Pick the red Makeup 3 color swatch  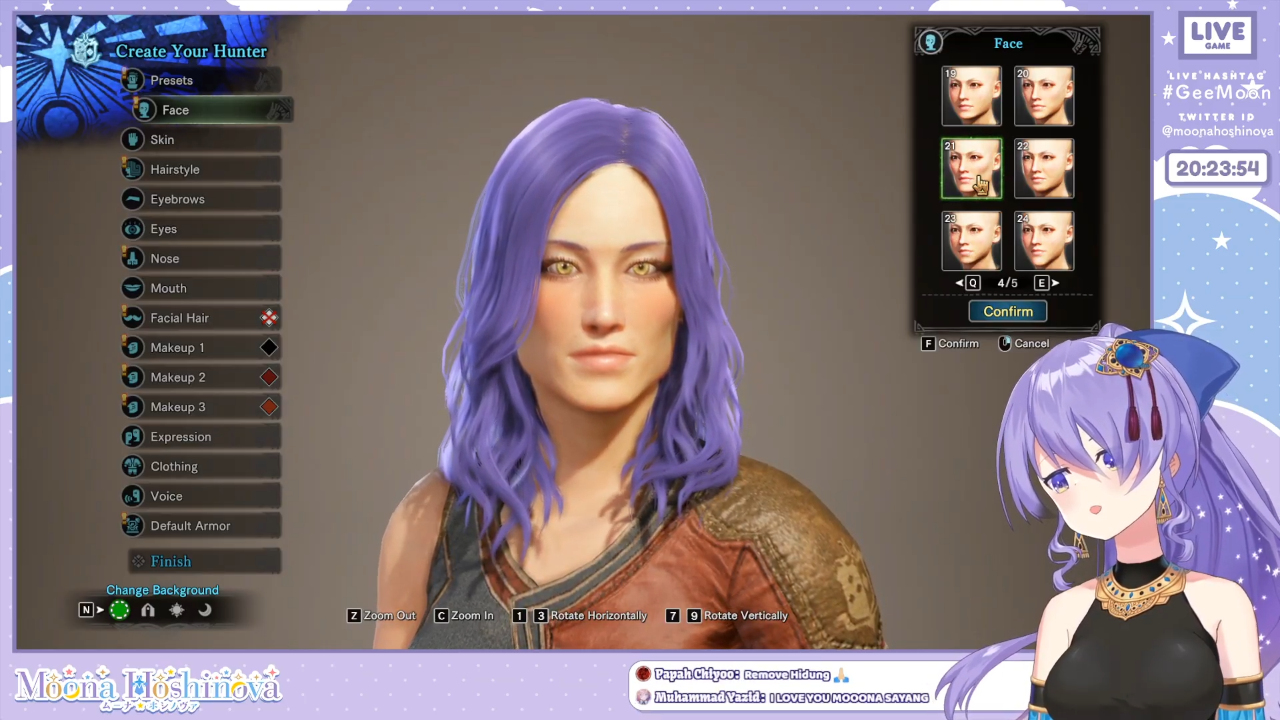pos(269,407)
